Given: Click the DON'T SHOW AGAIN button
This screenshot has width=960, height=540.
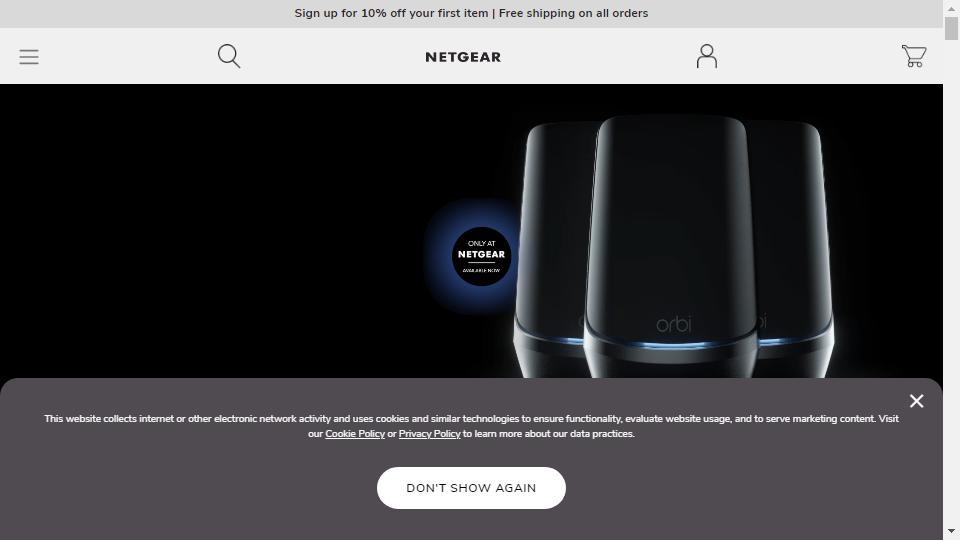Looking at the screenshot, I should click(x=471, y=488).
